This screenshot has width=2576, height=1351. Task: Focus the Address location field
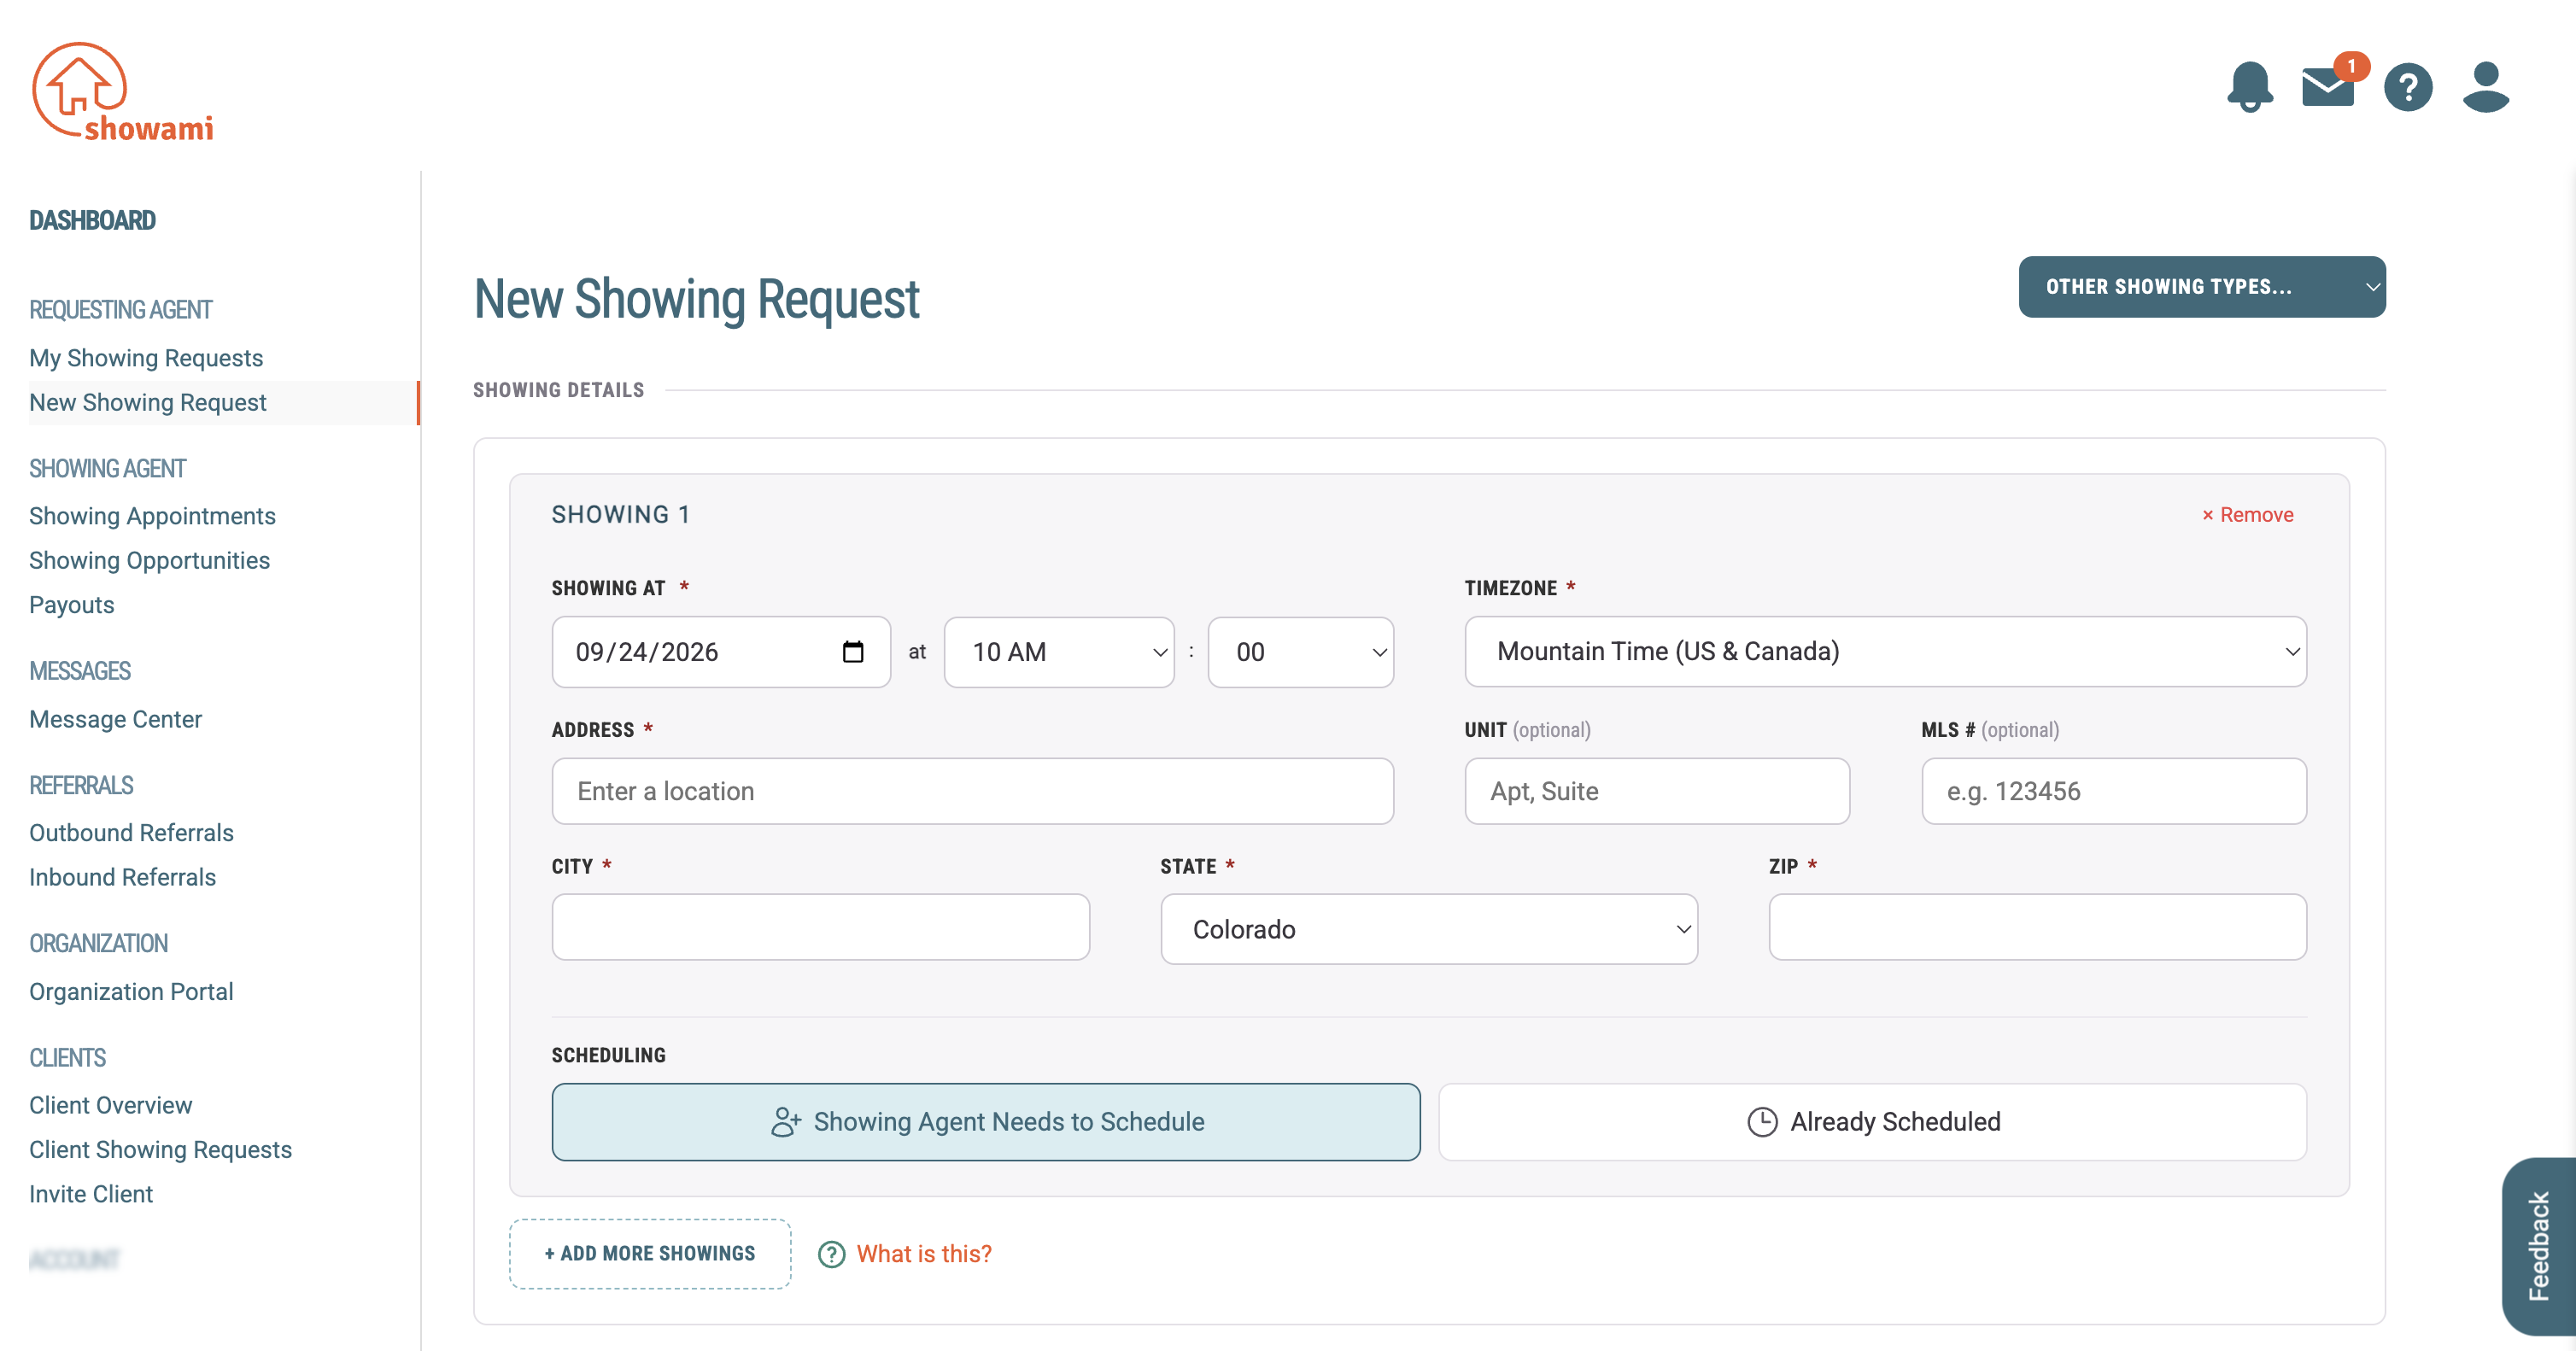point(973,791)
